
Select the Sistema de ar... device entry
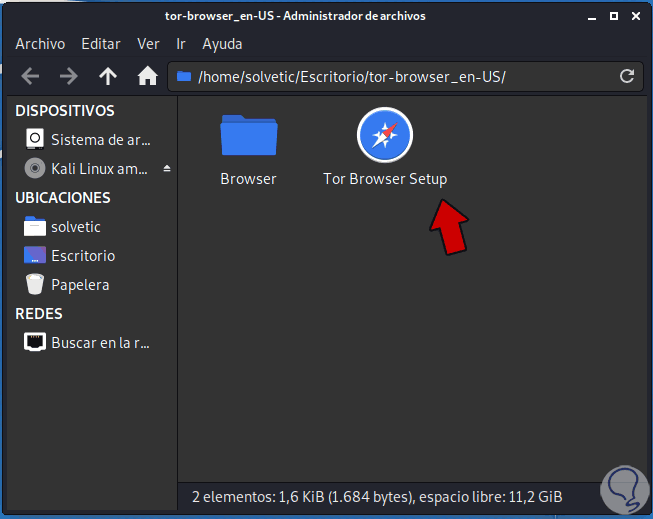click(92, 140)
